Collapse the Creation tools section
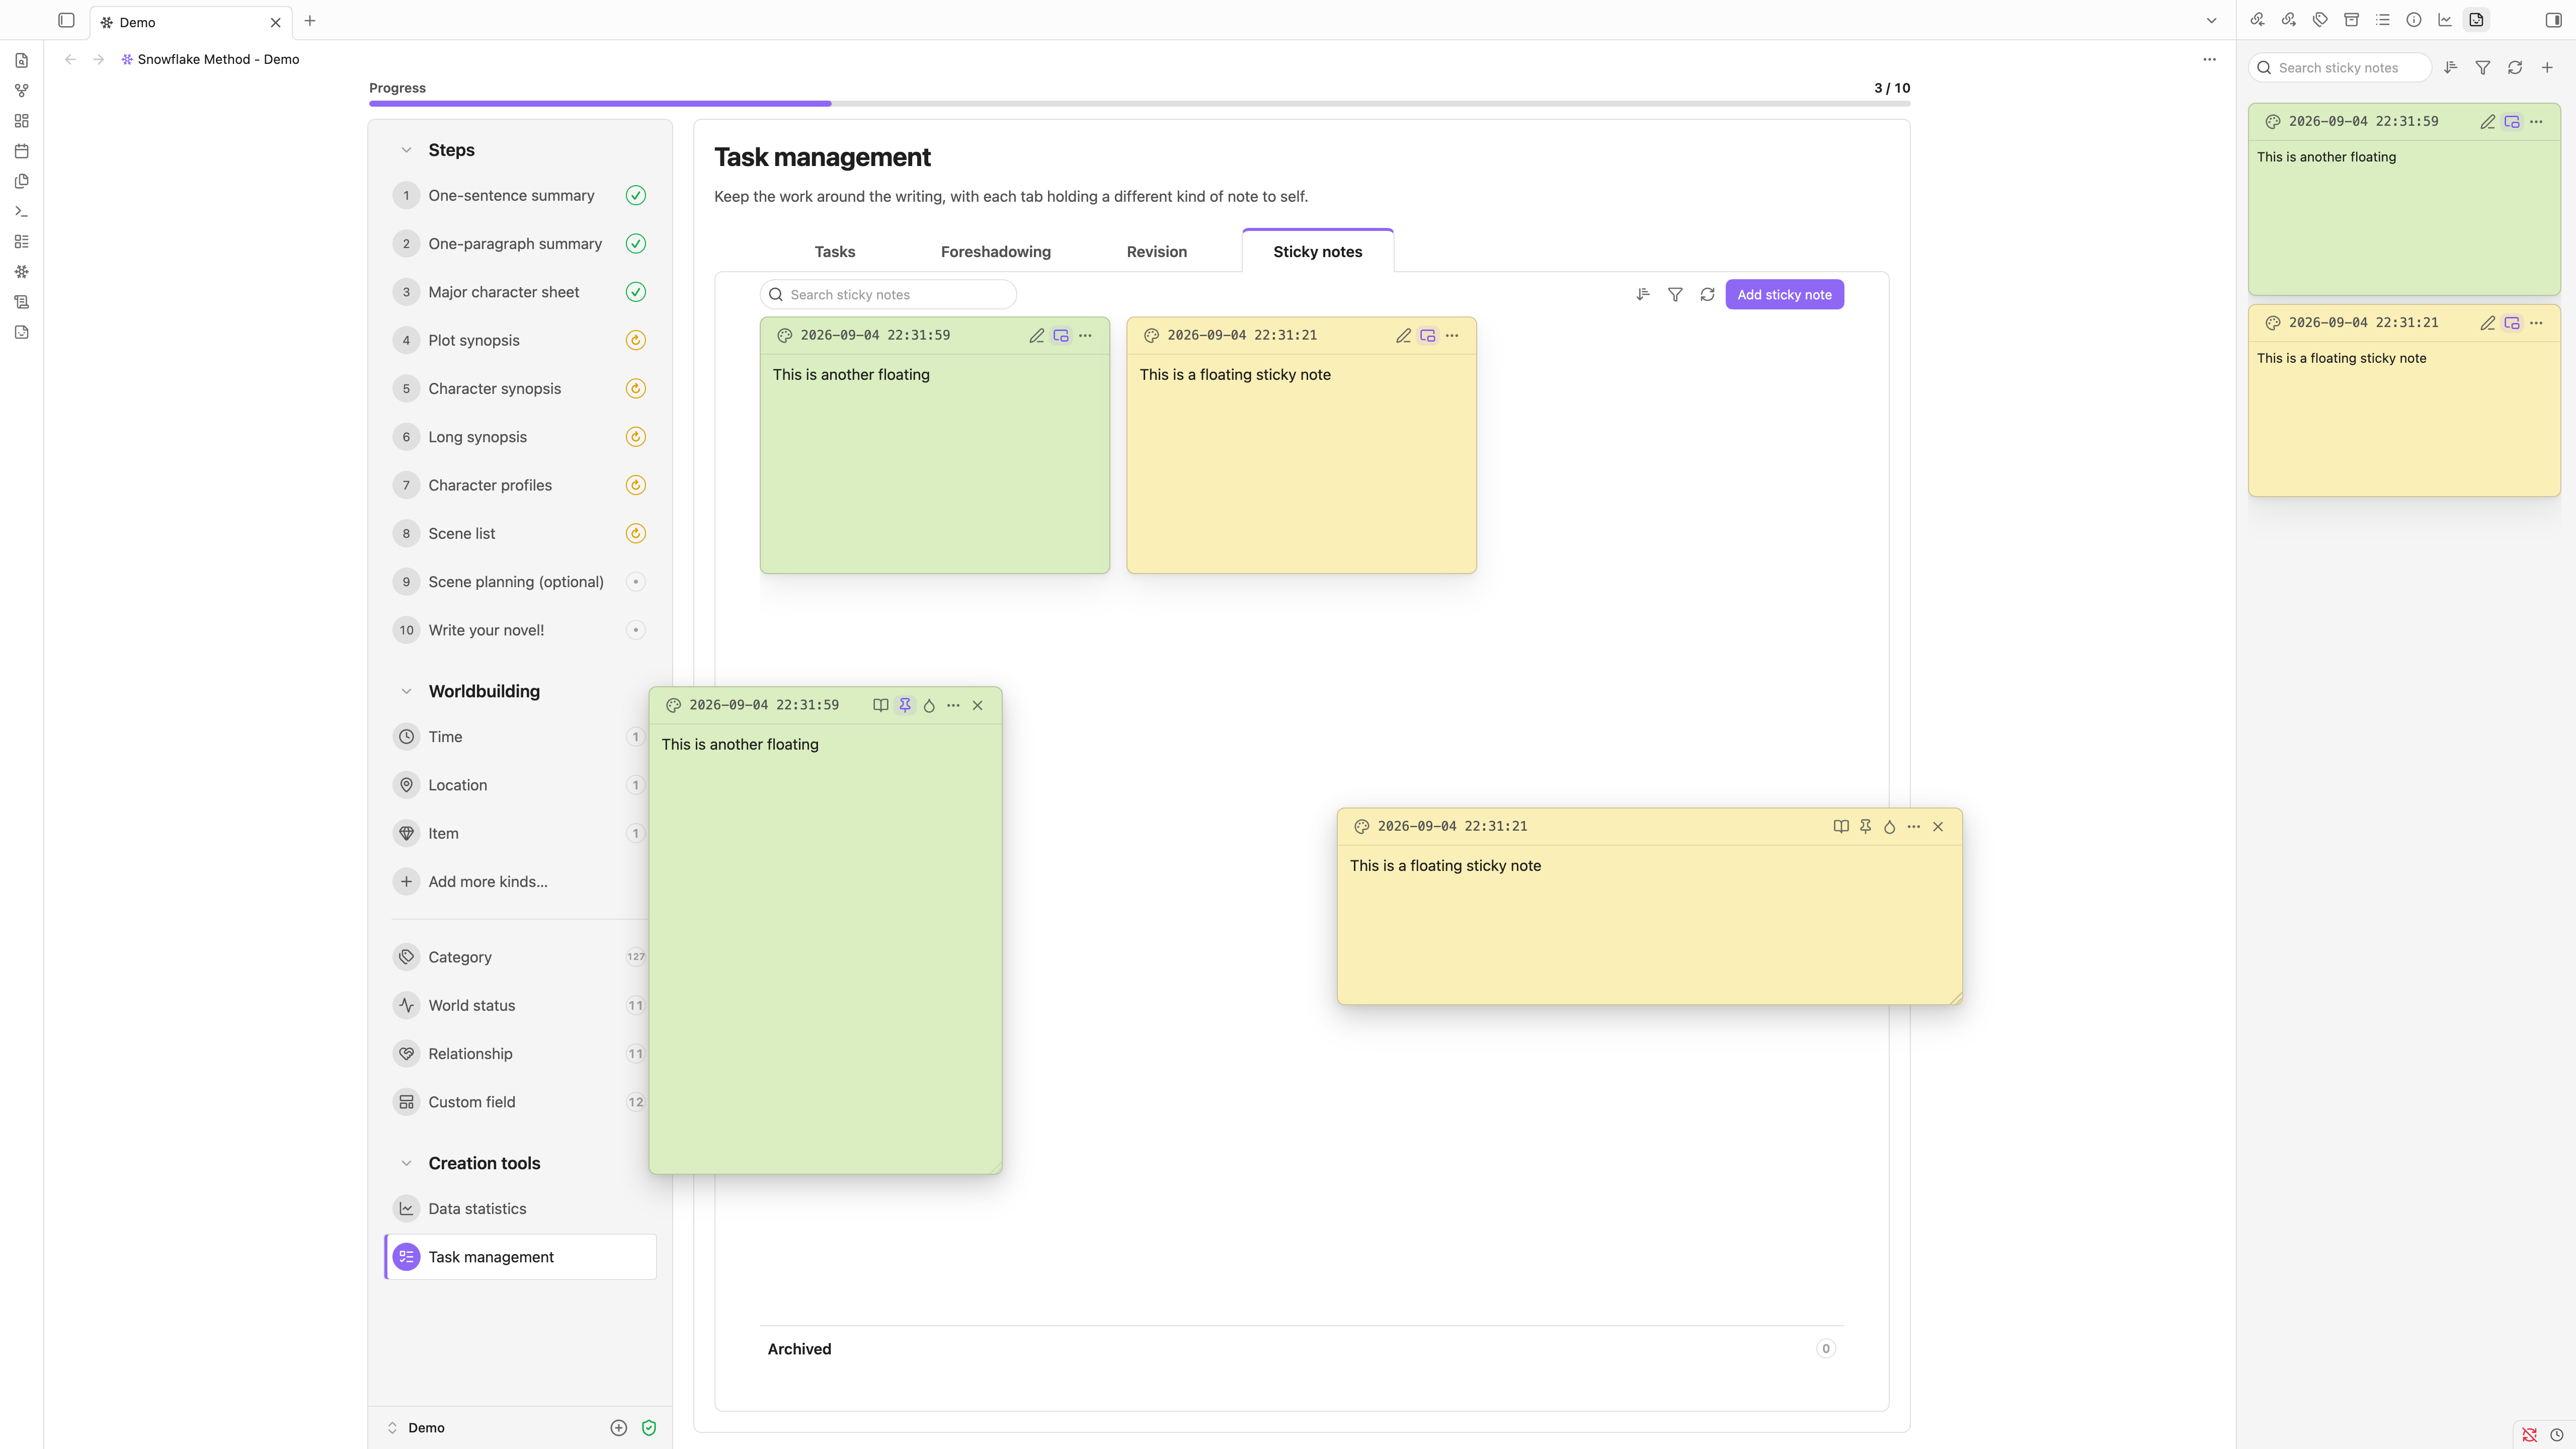This screenshot has width=2576, height=1449. (406, 1163)
